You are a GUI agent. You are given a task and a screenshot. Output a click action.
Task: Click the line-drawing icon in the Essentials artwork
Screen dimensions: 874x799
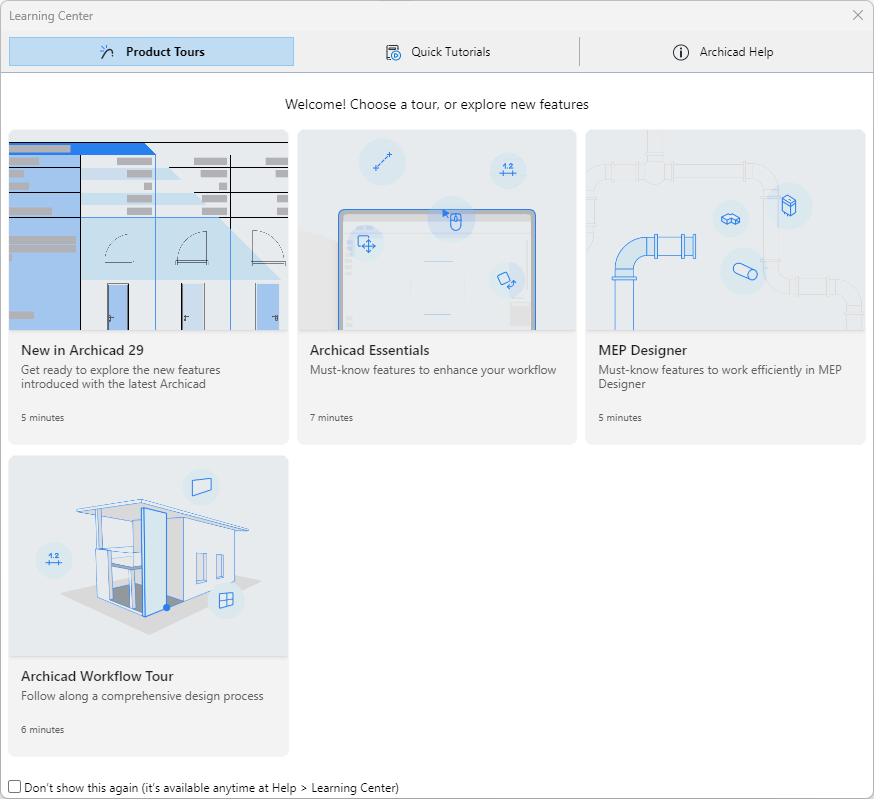tap(382, 162)
